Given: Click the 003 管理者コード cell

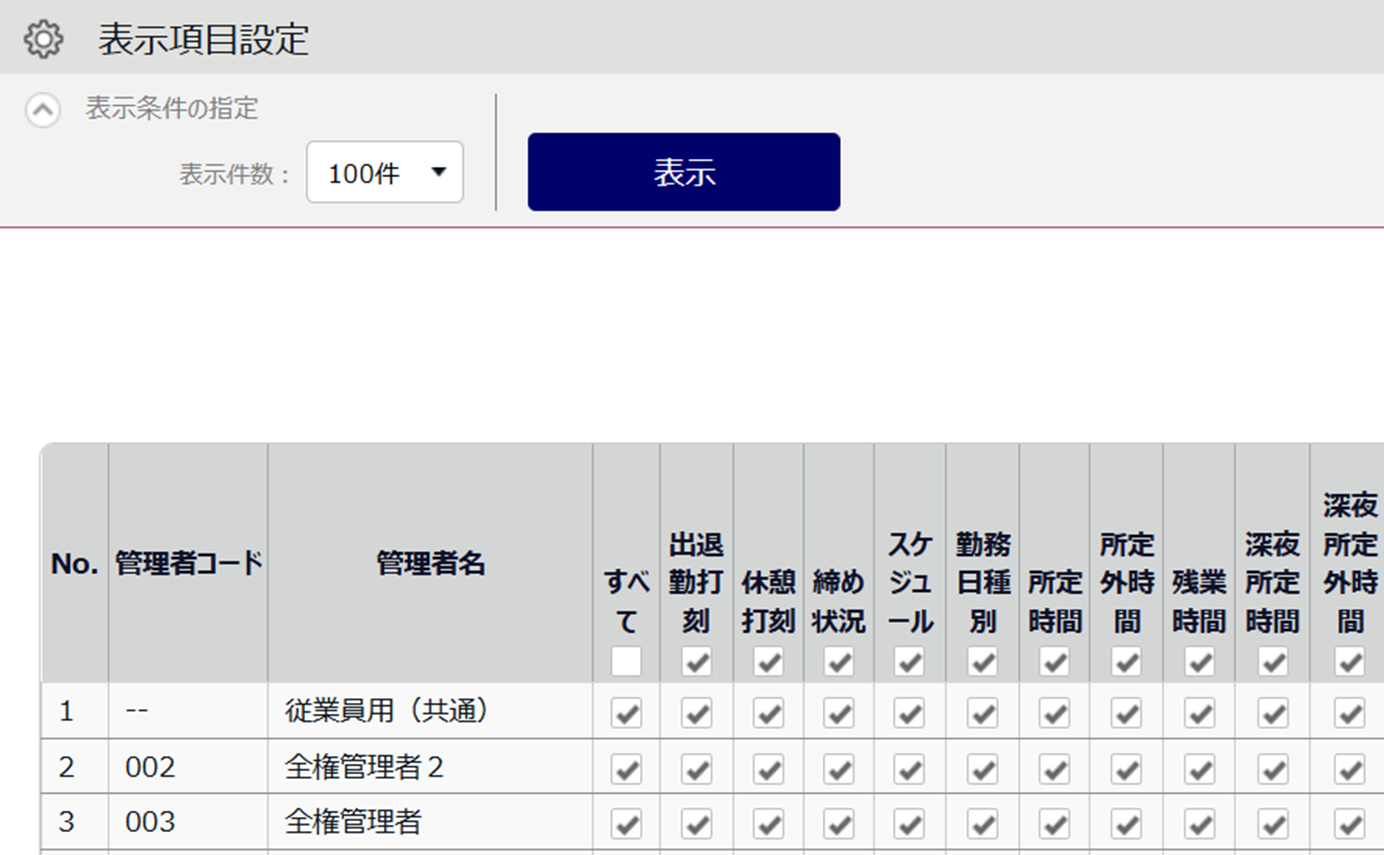Looking at the screenshot, I should (188, 822).
